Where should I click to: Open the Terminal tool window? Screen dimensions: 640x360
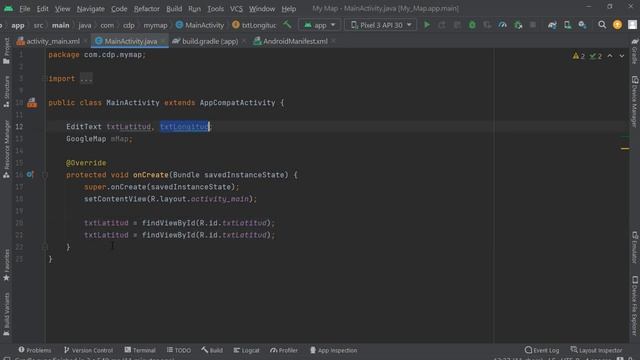coord(140,350)
